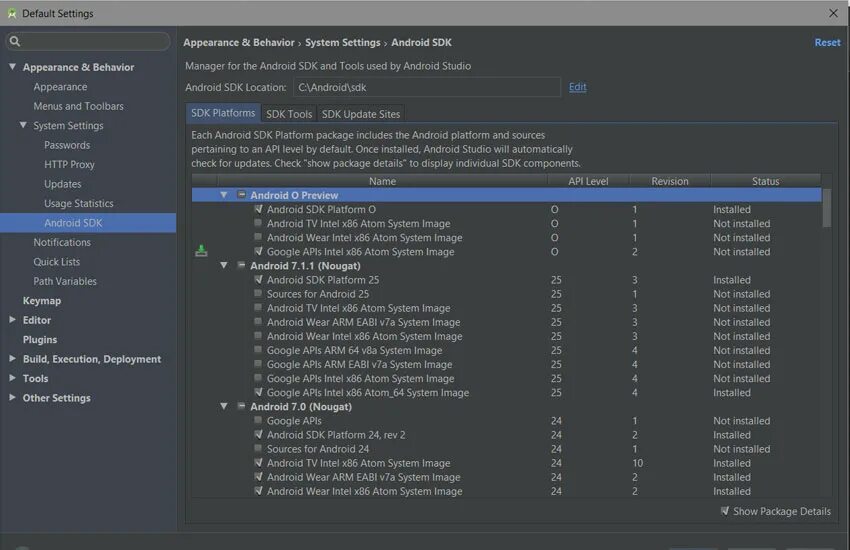Select the Google APIs Intel x86 Atom System Image 25 row
Viewport: 850px width, 550px height.
click(507, 378)
